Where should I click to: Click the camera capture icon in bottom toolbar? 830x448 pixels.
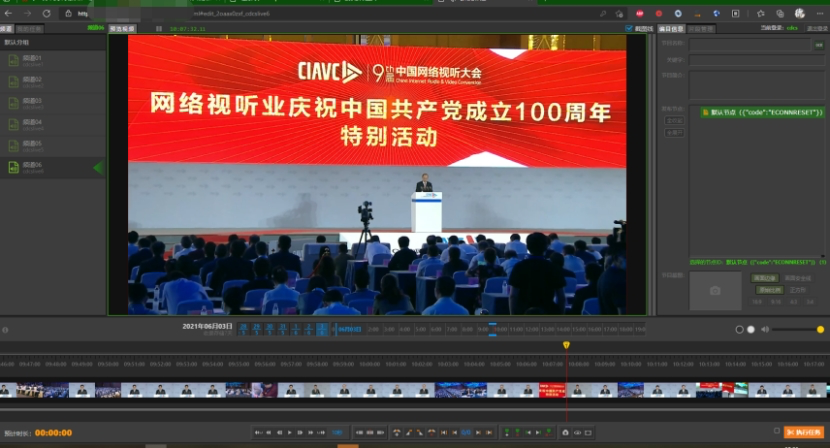click(x=565, y=432)
